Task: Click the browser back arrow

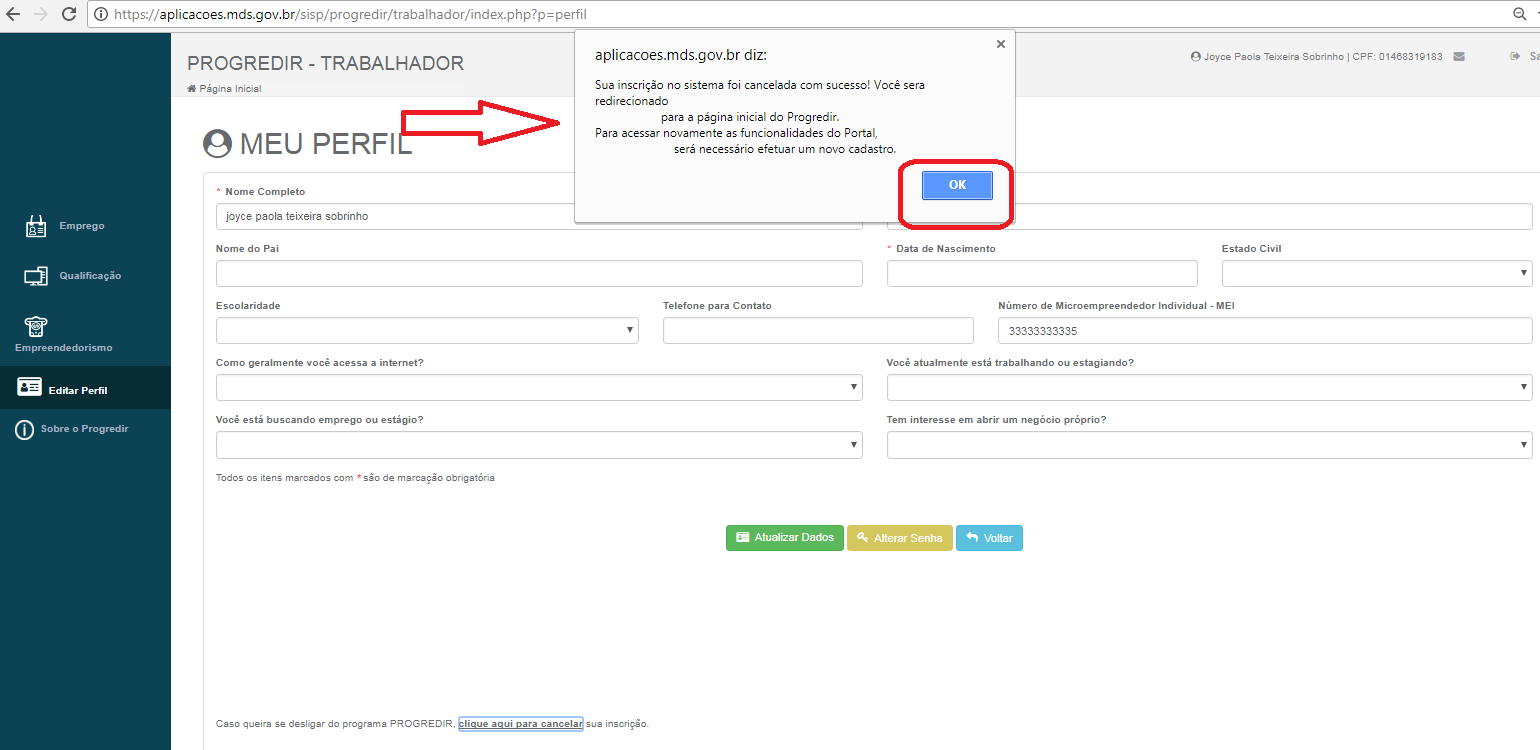Action: 13,14
